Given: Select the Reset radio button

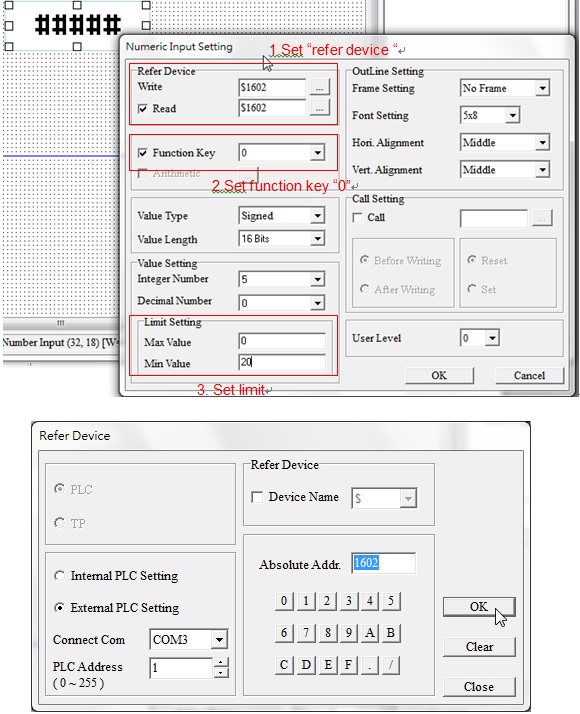Looking at the screenshot, I should tap(472, 260).
